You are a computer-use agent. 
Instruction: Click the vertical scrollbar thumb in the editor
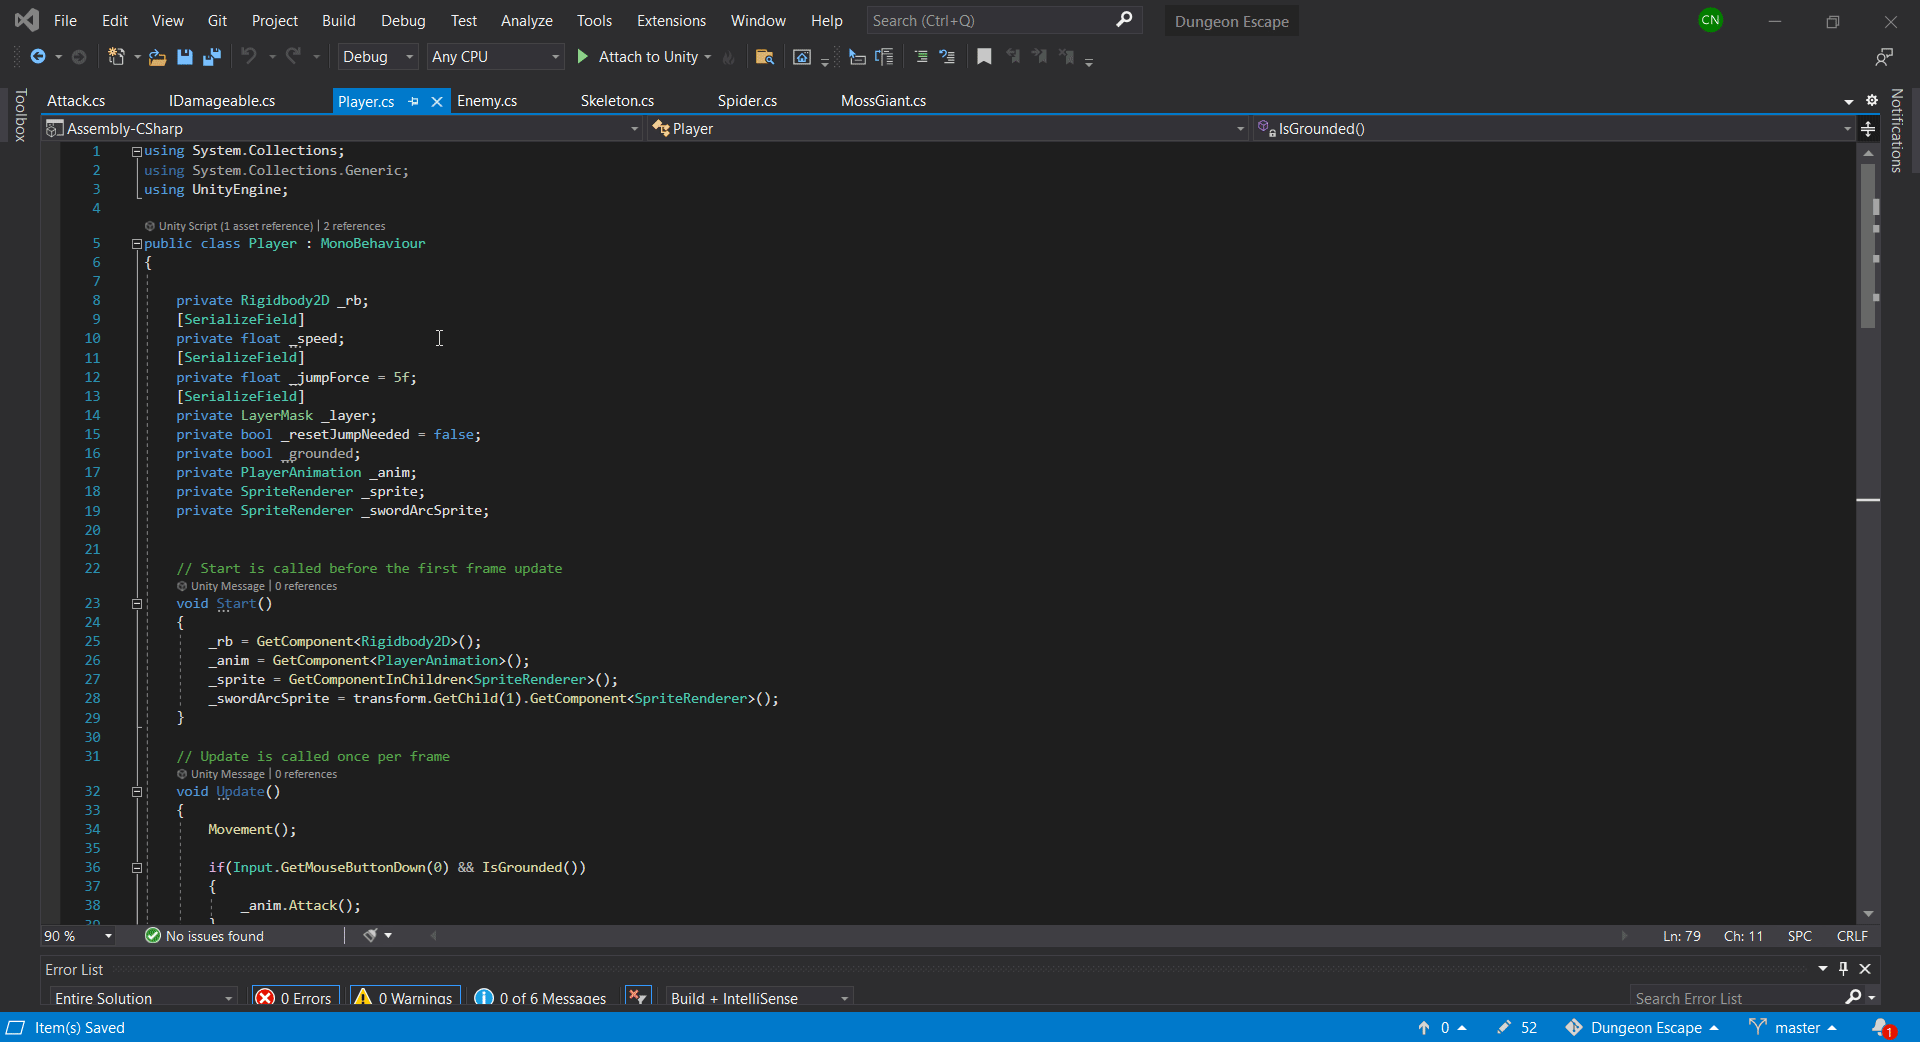[x=1867, y=246]
